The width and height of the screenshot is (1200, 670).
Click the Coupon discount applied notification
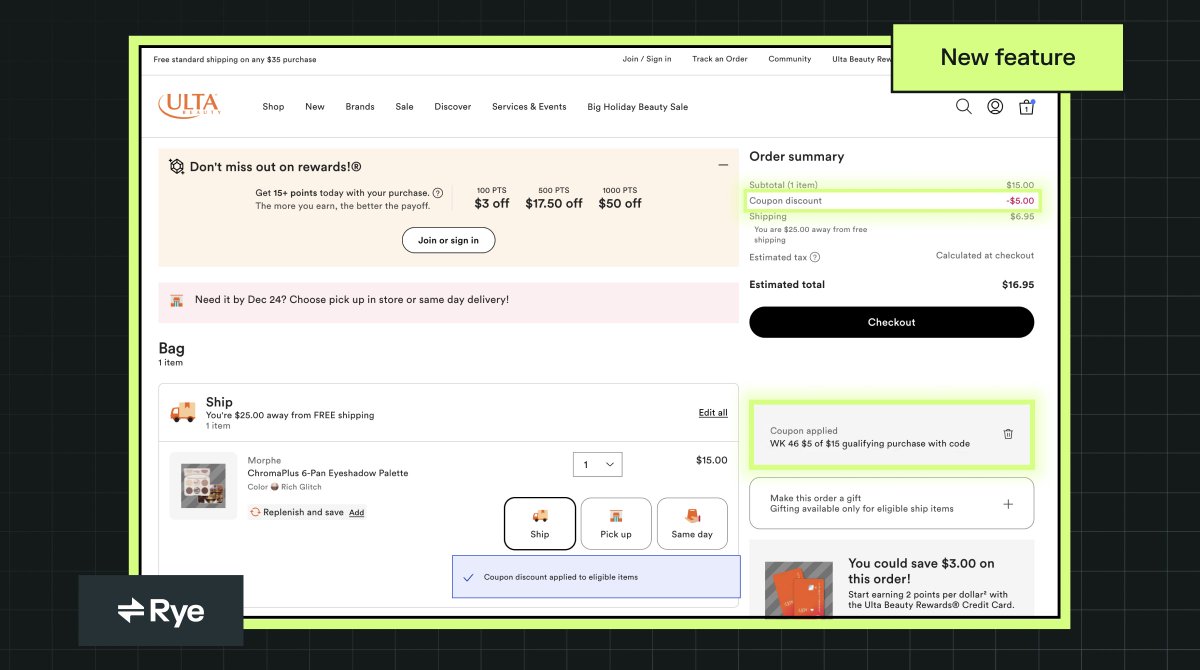click(596, 577)
